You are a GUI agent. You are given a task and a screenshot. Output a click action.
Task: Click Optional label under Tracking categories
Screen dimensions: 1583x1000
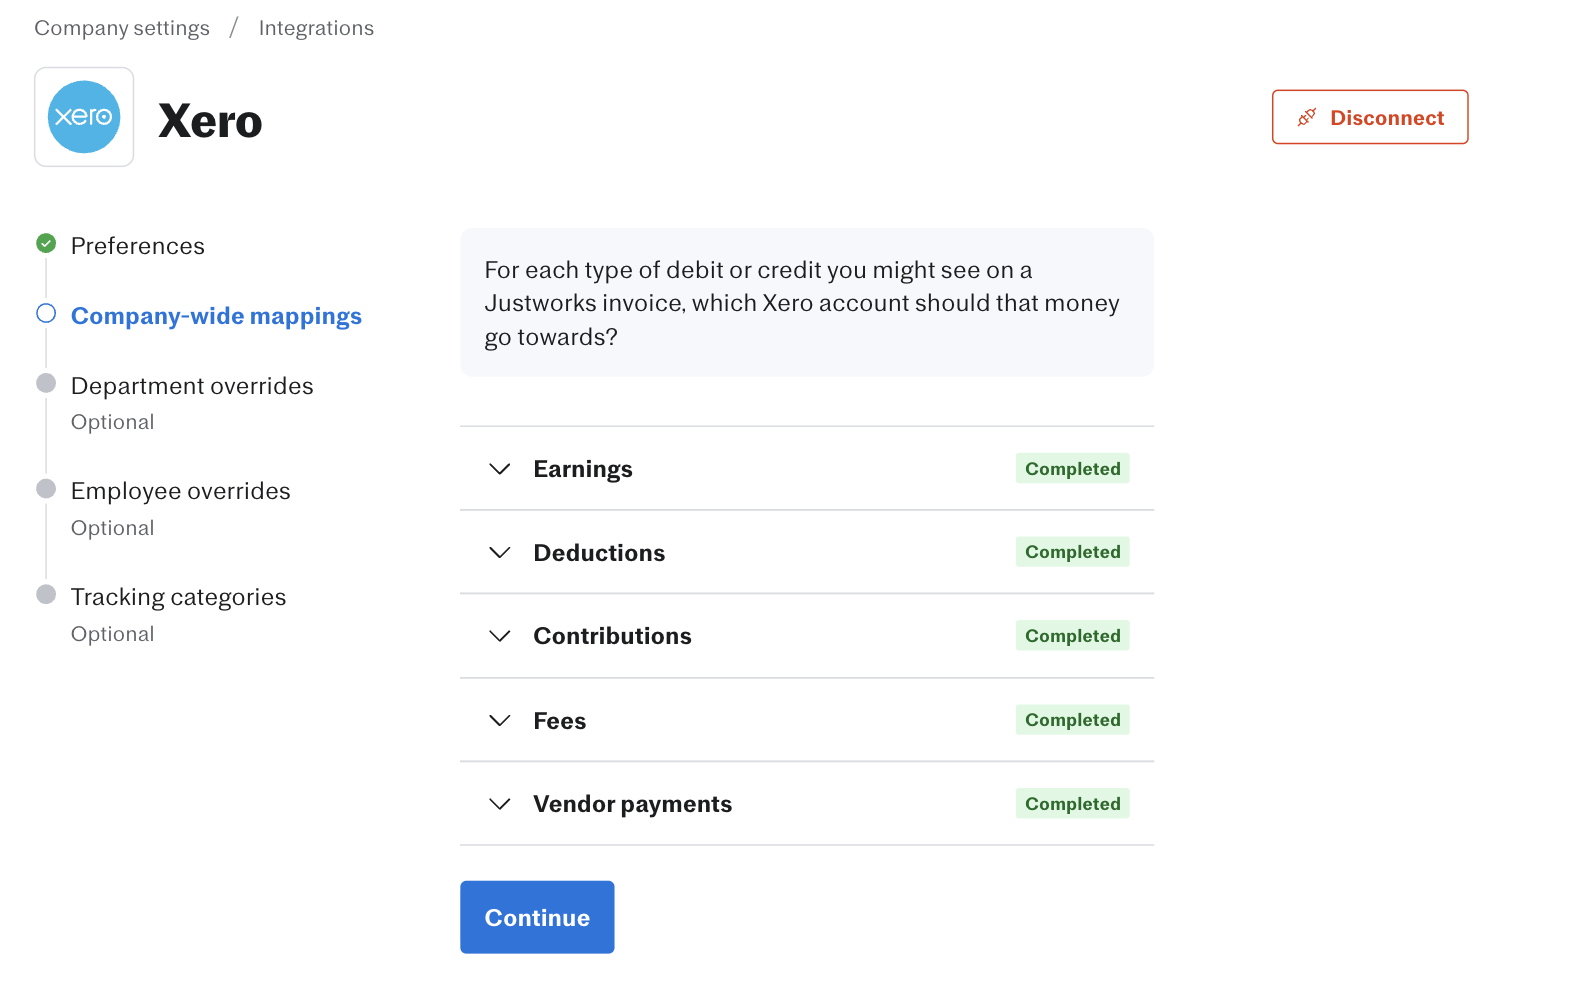click(x=113, y=634)
